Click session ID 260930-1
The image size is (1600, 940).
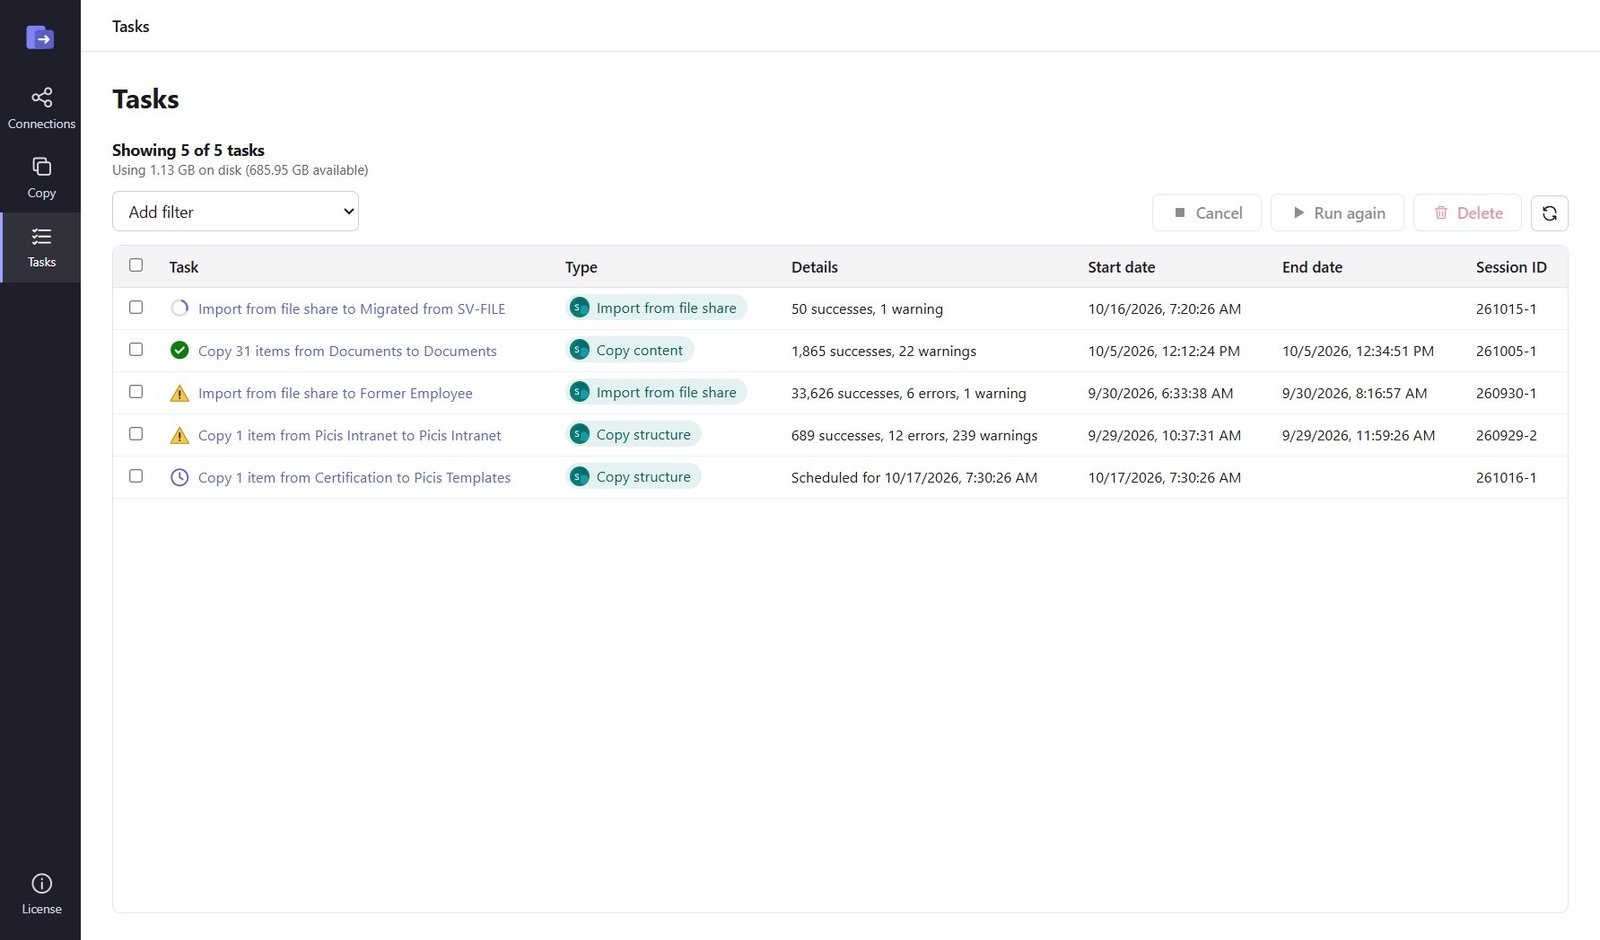click(1506, 393)
